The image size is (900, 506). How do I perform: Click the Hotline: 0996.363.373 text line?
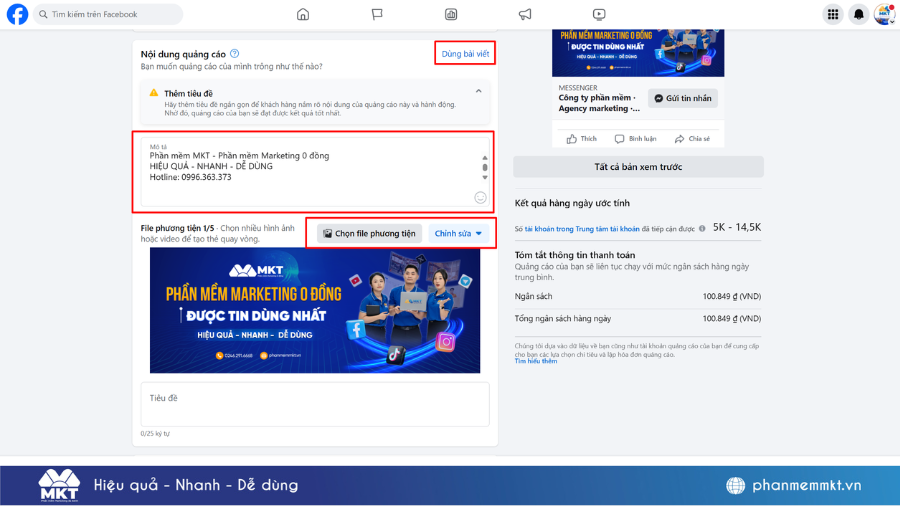point(191,177)
